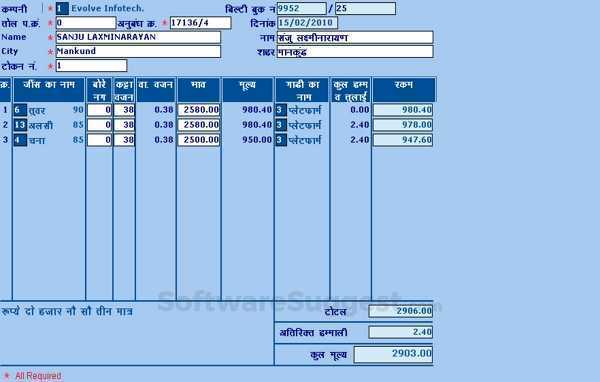Click commodity name अलसी in row 2
The width and height of the screenshot is (600, 382).
pos(41,126)
